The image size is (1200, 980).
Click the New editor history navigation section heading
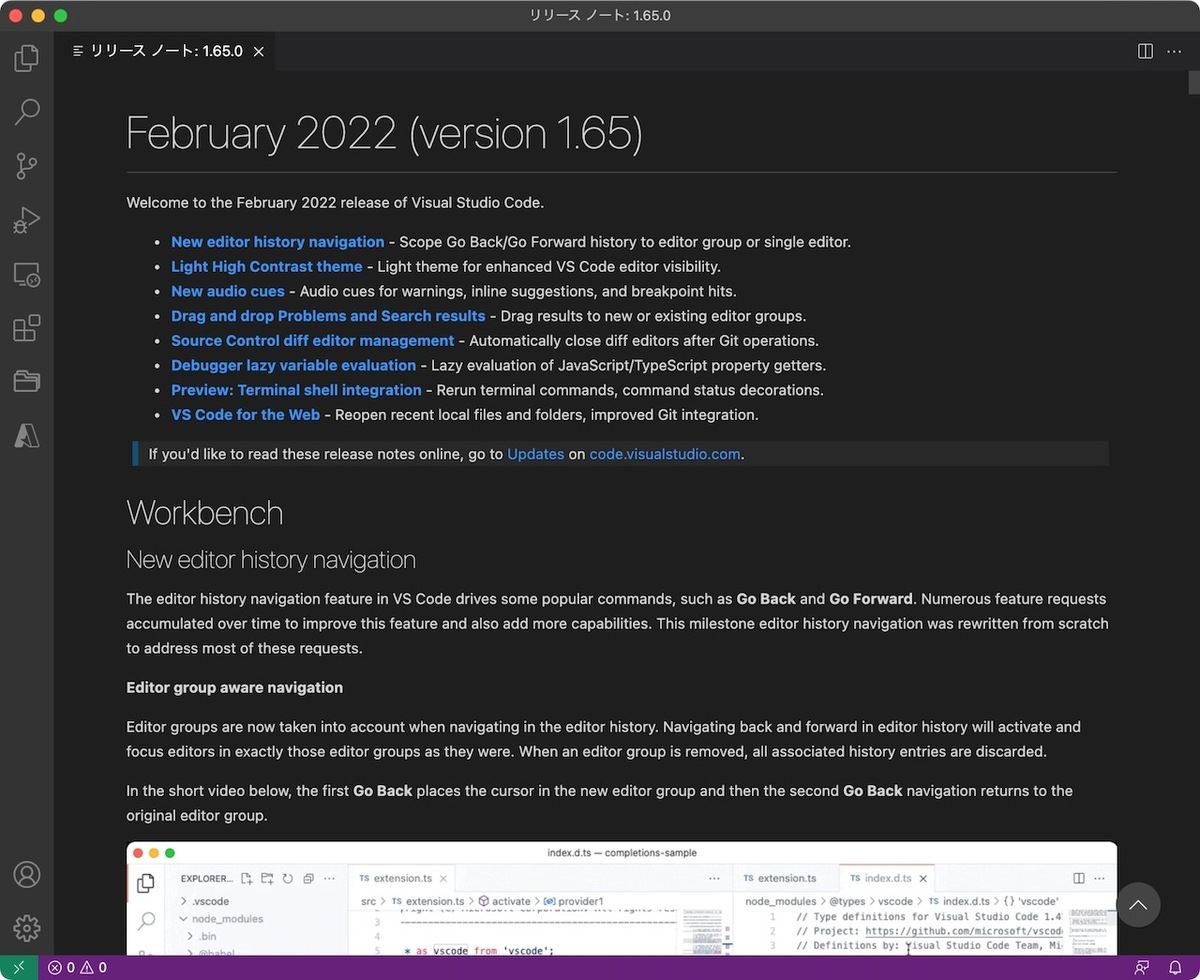tap(271, 559)
